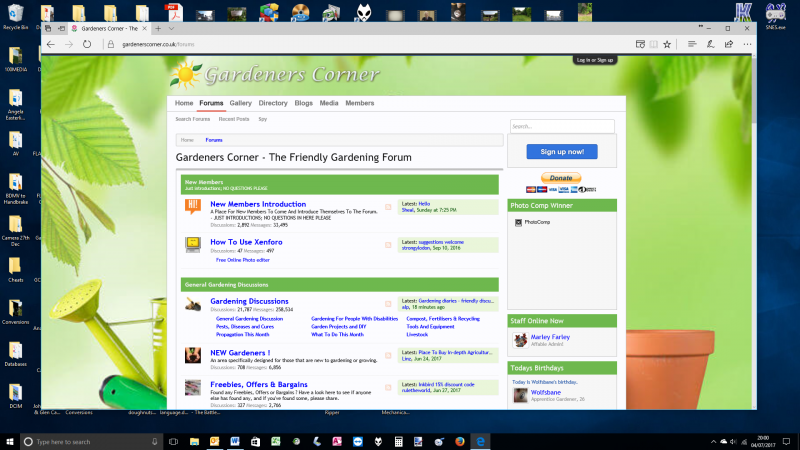Click the Freebies, Offers & Bargains forum icon
Viewport: 800px width, 450px height.
pos(193,387)
